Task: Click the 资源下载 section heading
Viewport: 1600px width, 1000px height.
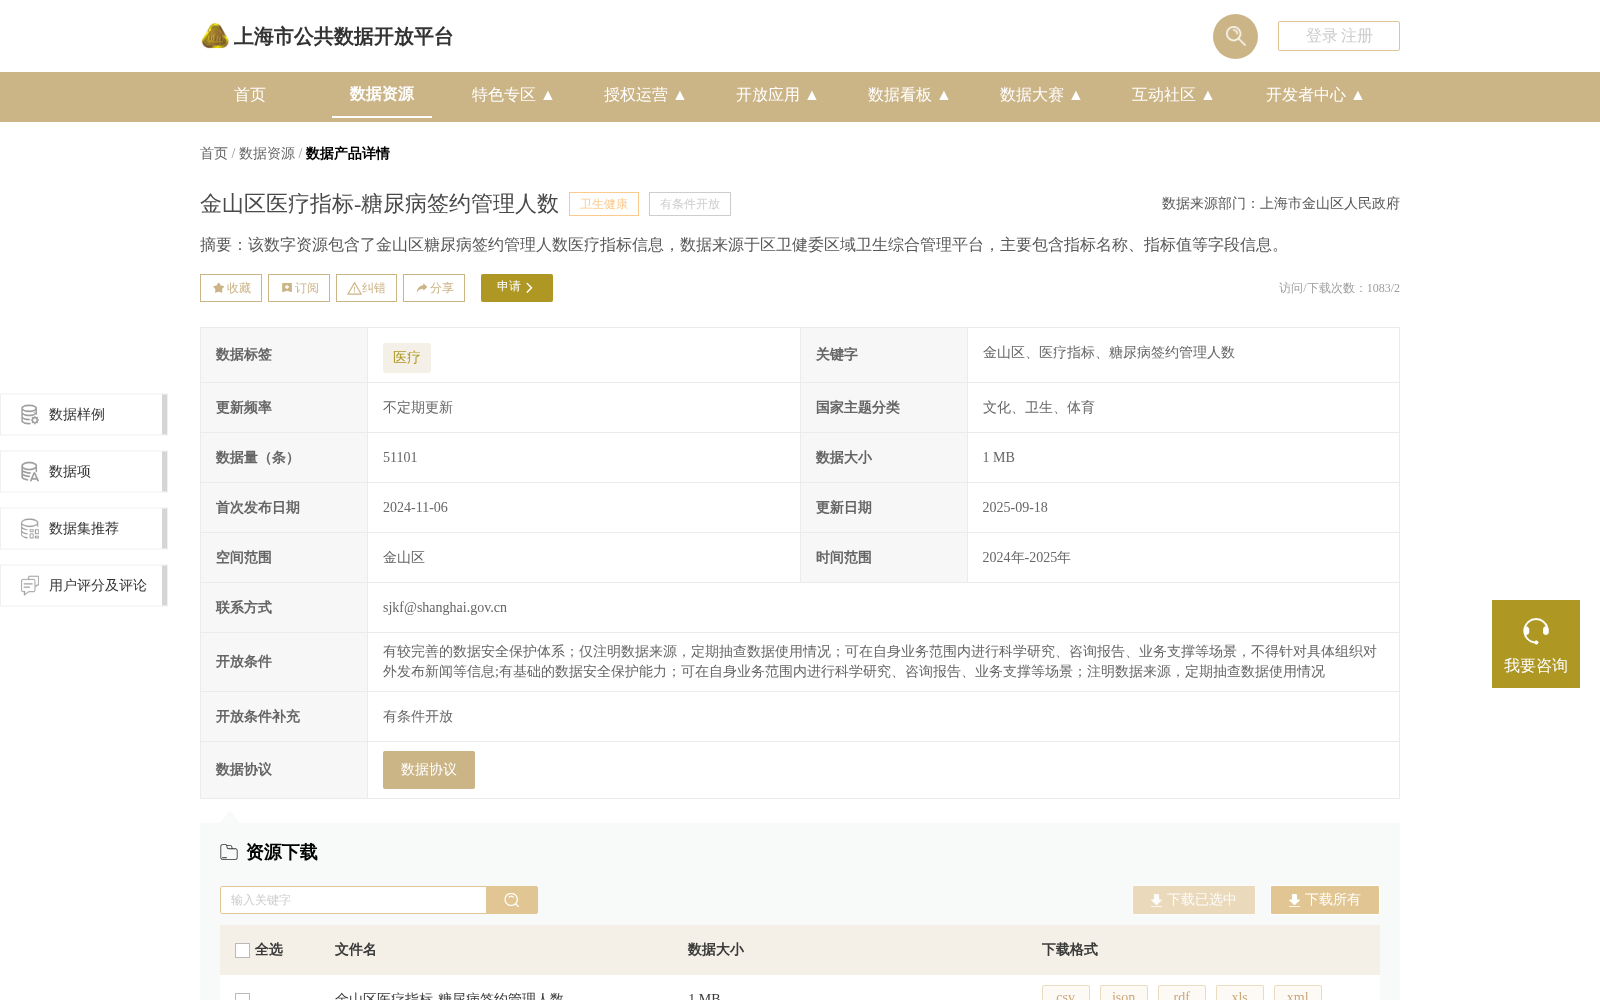Action: [281, 852]
